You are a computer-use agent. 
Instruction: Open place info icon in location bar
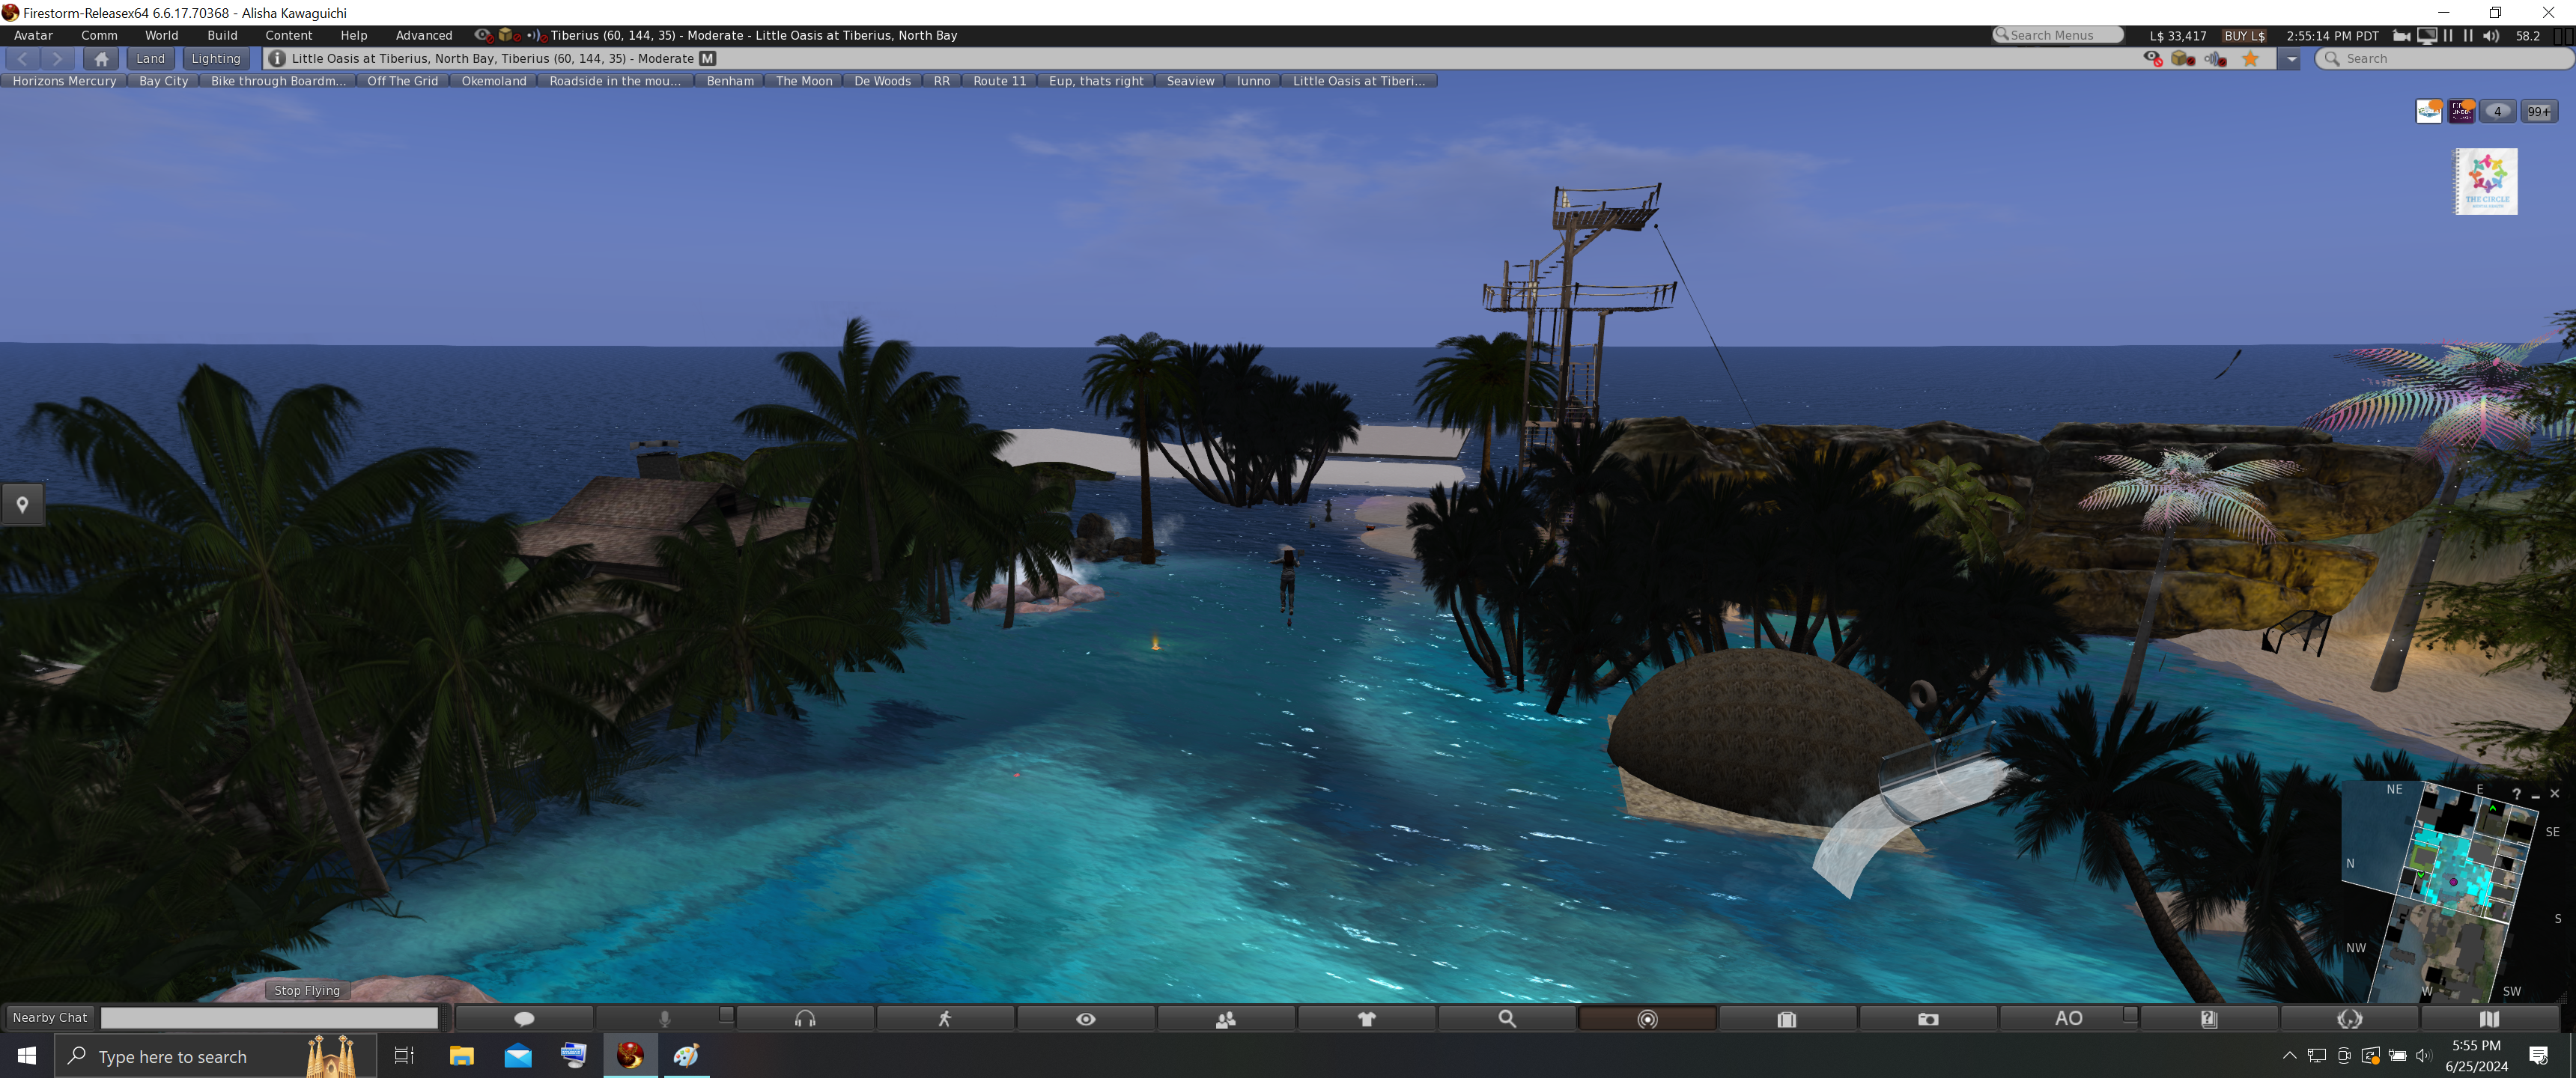pyautogui.click(x=277, y=58)
